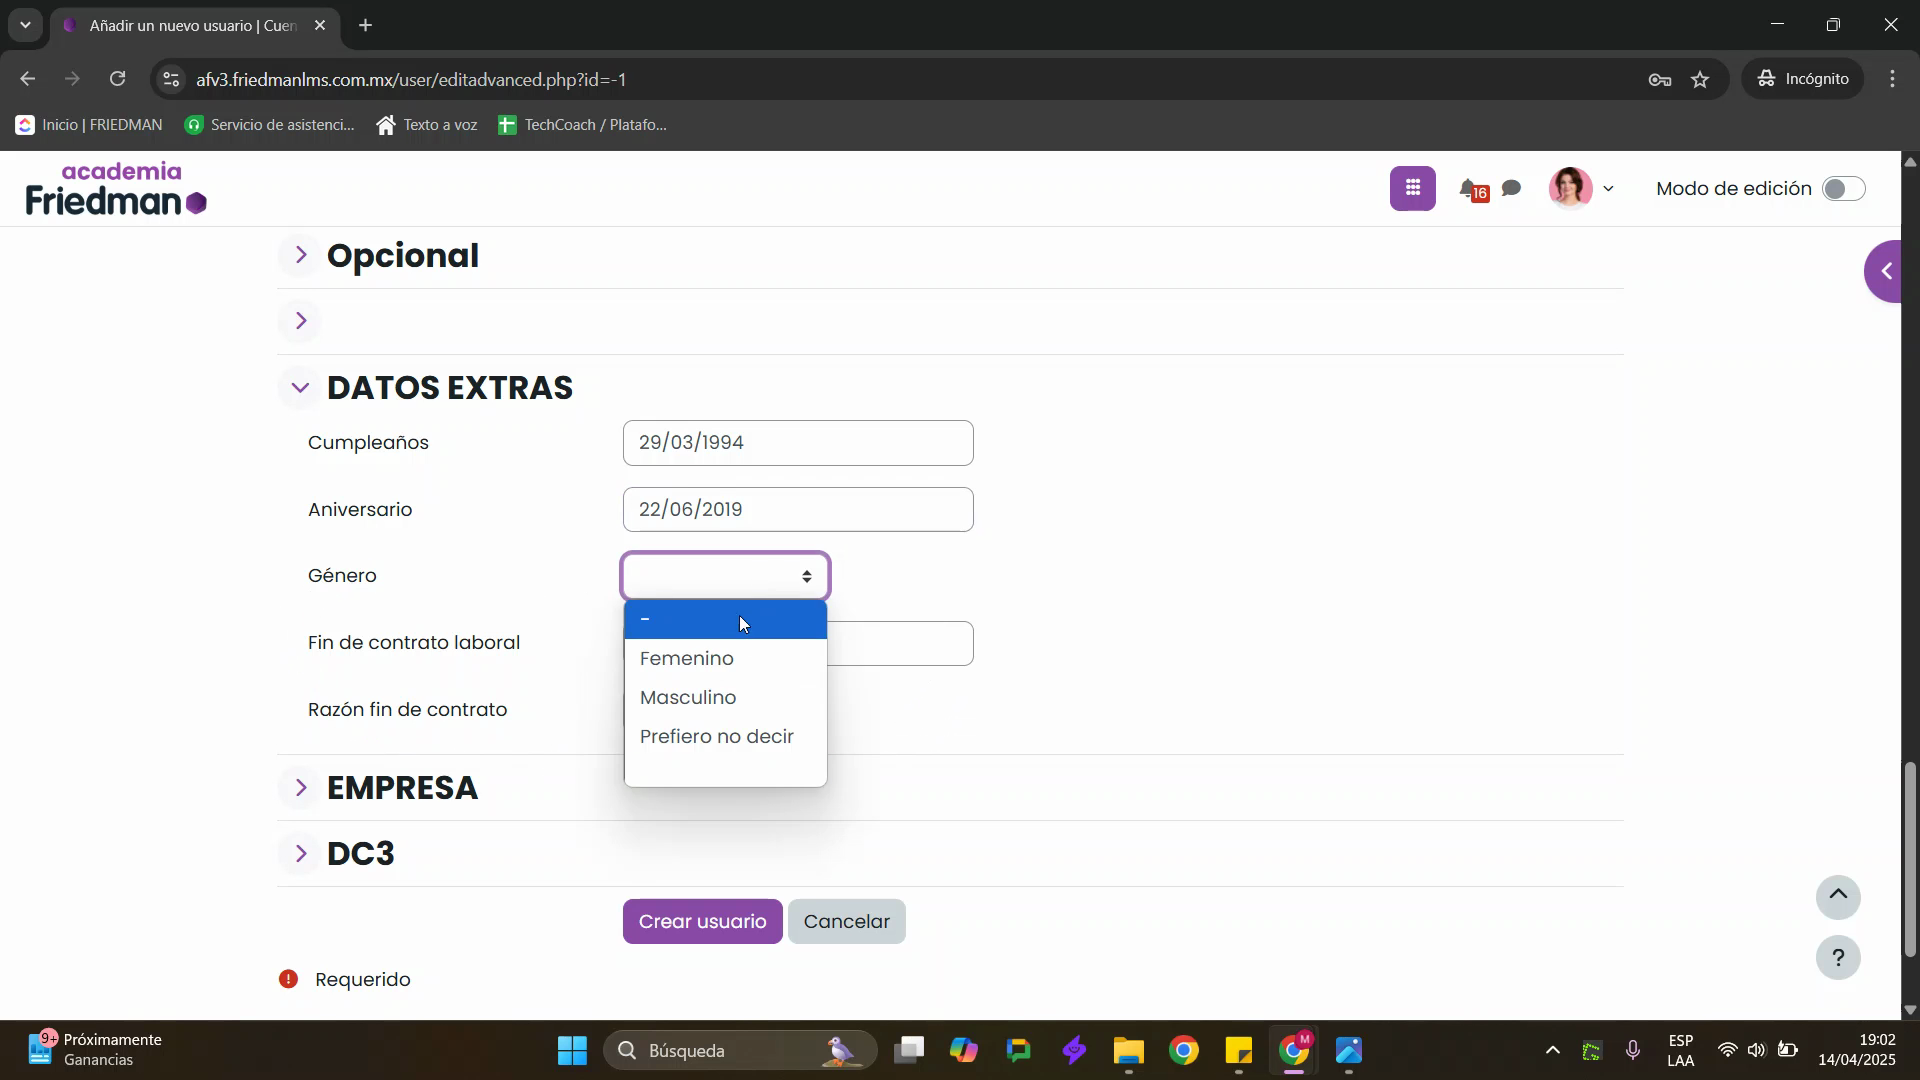Screen dimensions: 1920x1080
Task: Toggle Modo de edición switch
Action: (1842, 189)
